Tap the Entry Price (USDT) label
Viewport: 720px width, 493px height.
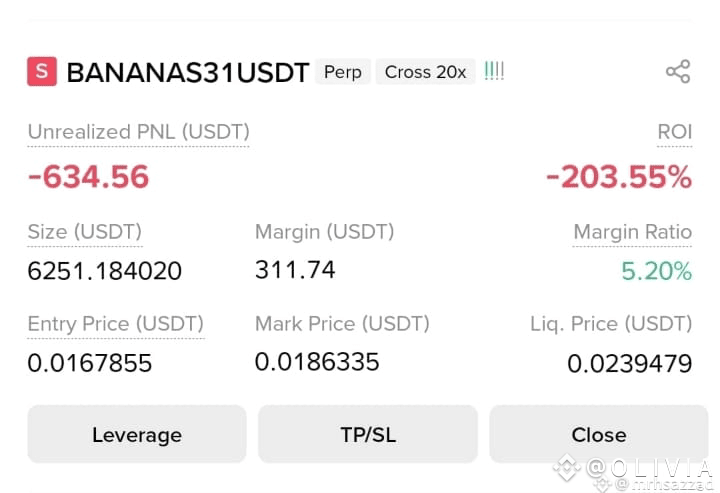[x=116, y=324]
